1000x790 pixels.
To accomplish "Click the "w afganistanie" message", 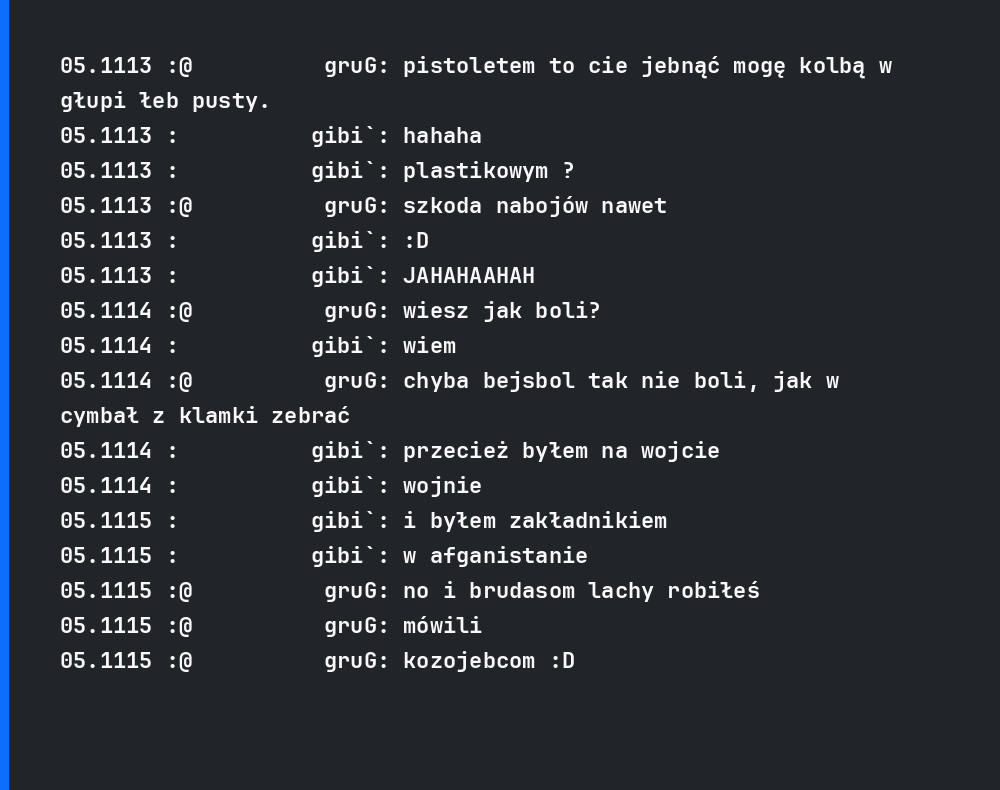I will 495,556.
